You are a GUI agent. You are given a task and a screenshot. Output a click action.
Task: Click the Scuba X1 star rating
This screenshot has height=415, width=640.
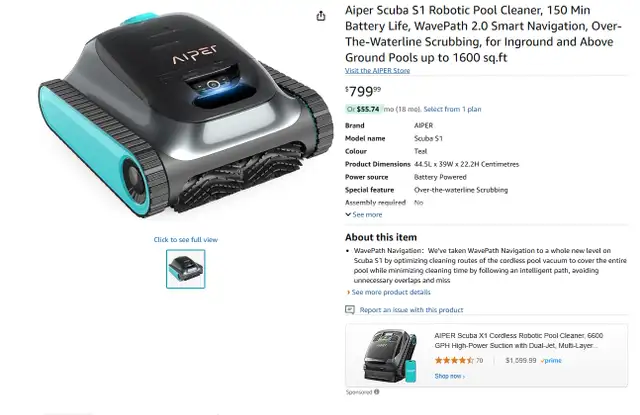pyautogui.click(x=454, y=360)
